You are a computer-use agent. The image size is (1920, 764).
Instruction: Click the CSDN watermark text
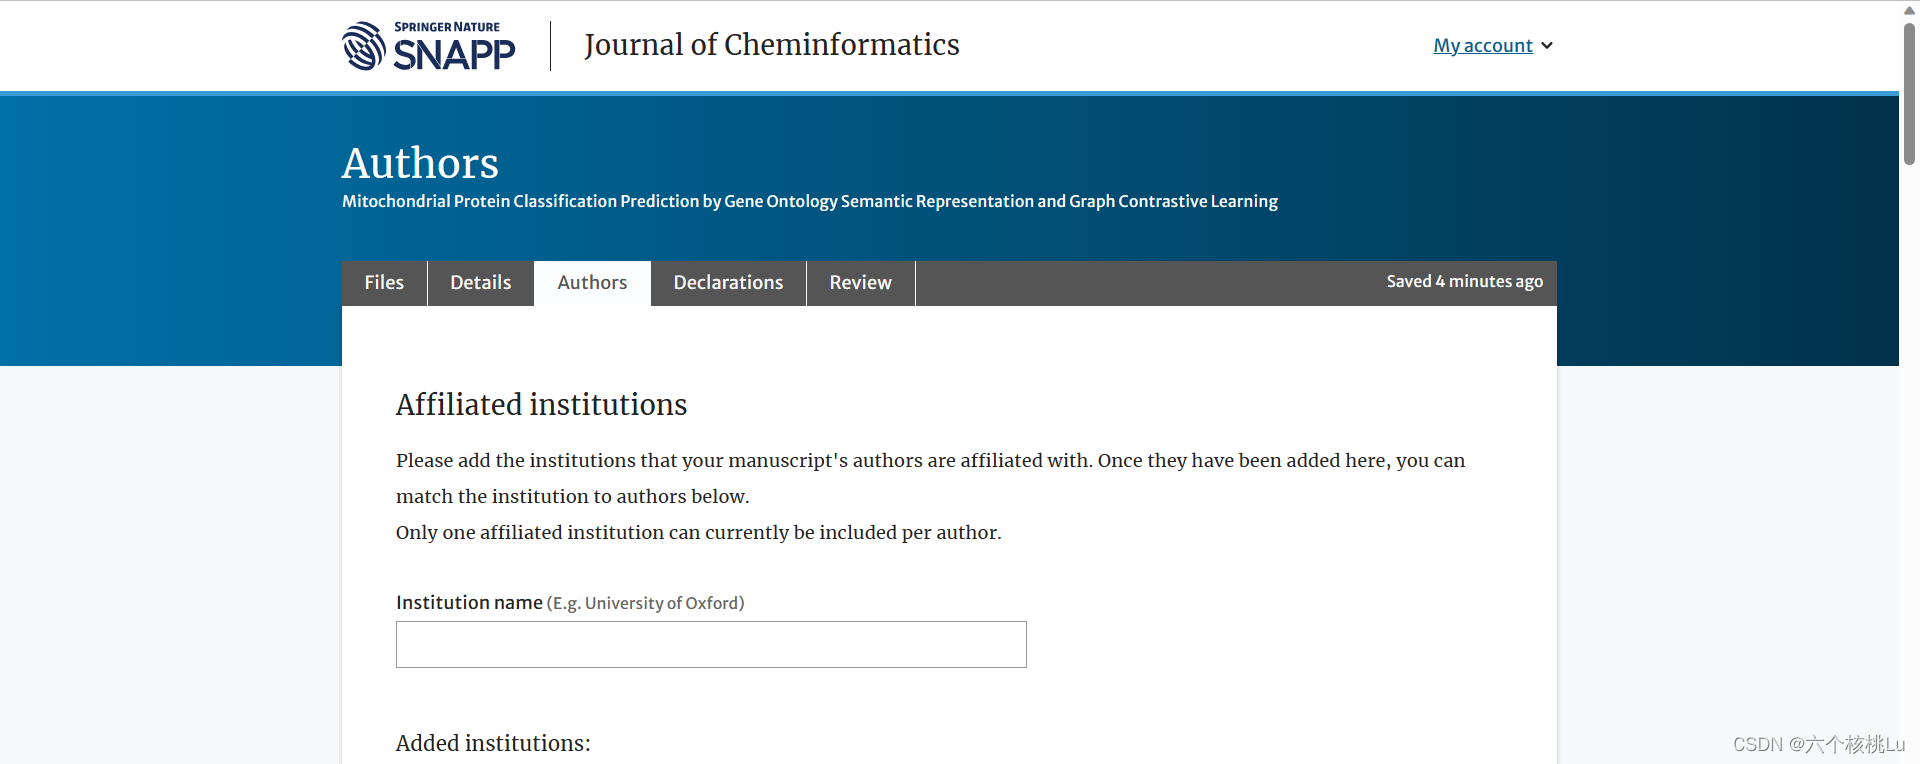[x=1818, y=745]
